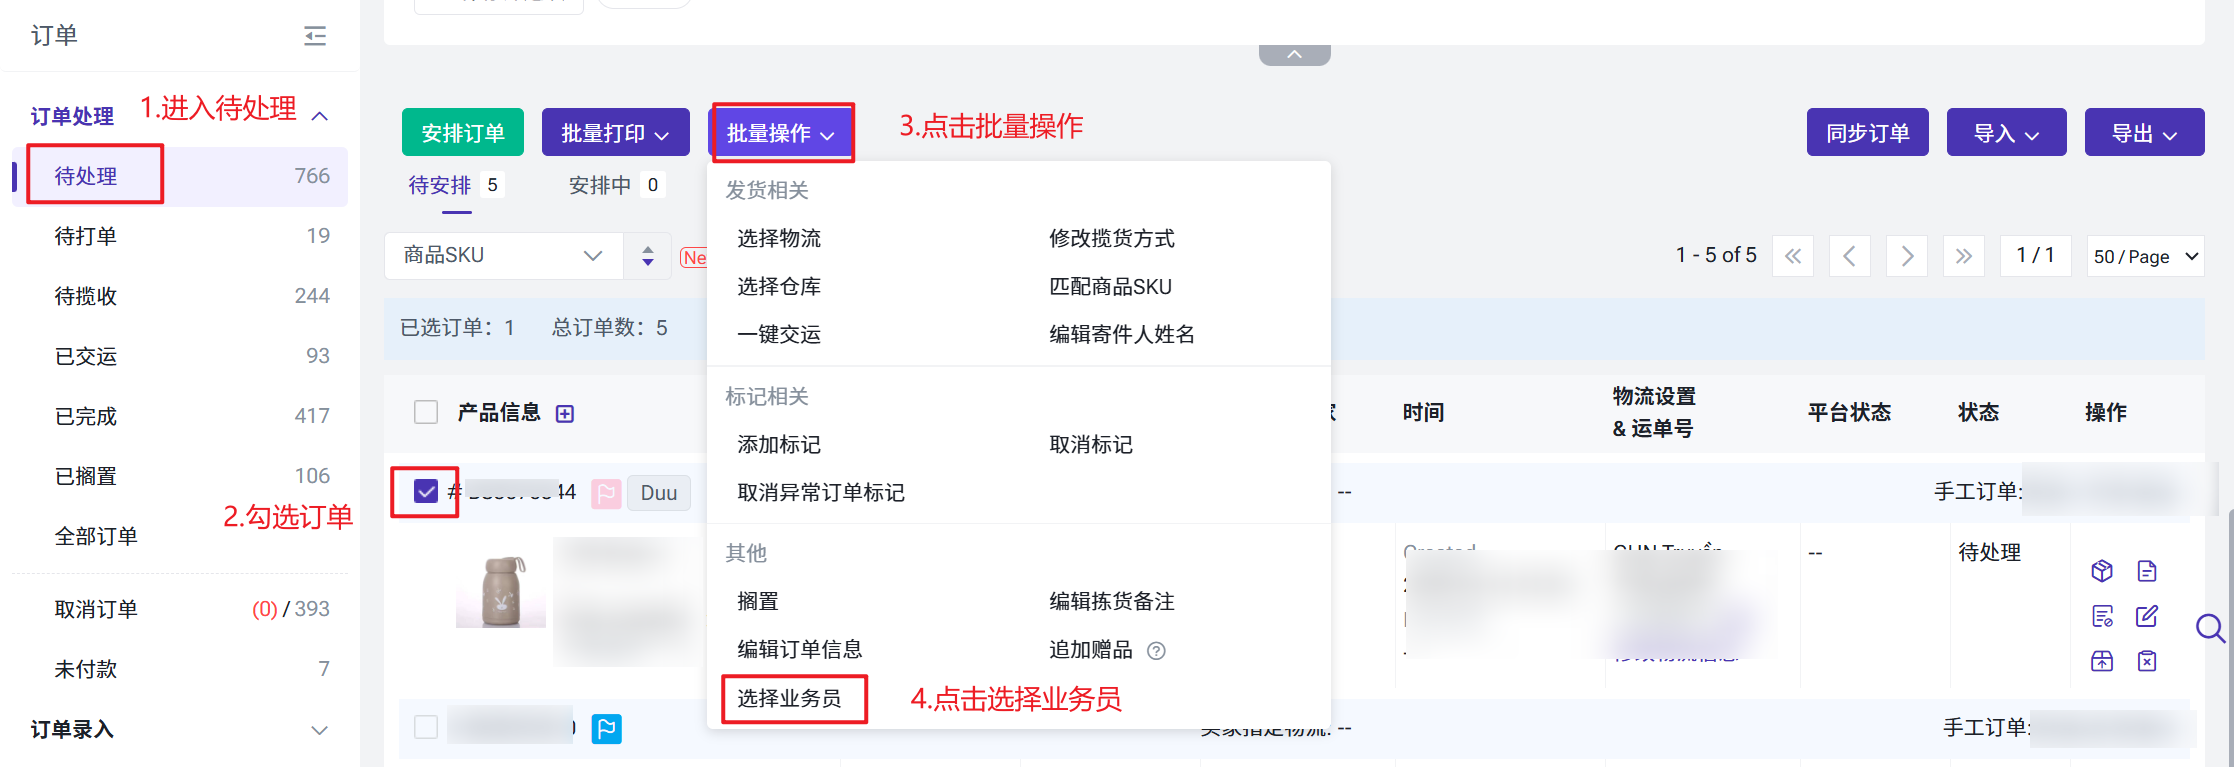
Task: Open the 50 / Page size dropdown
Action: point(2145,257)
